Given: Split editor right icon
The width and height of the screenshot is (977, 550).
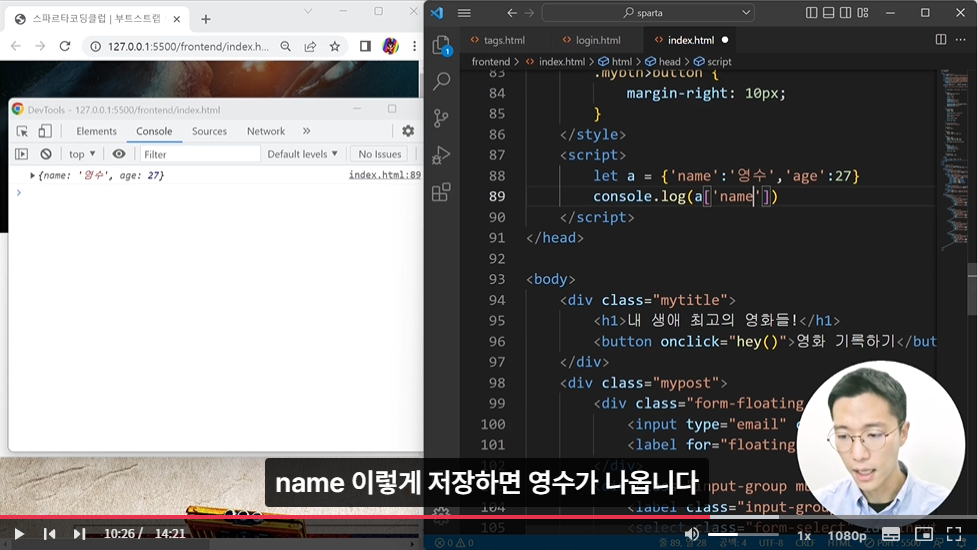Looking at the screenshot, I should pos(941,39).
